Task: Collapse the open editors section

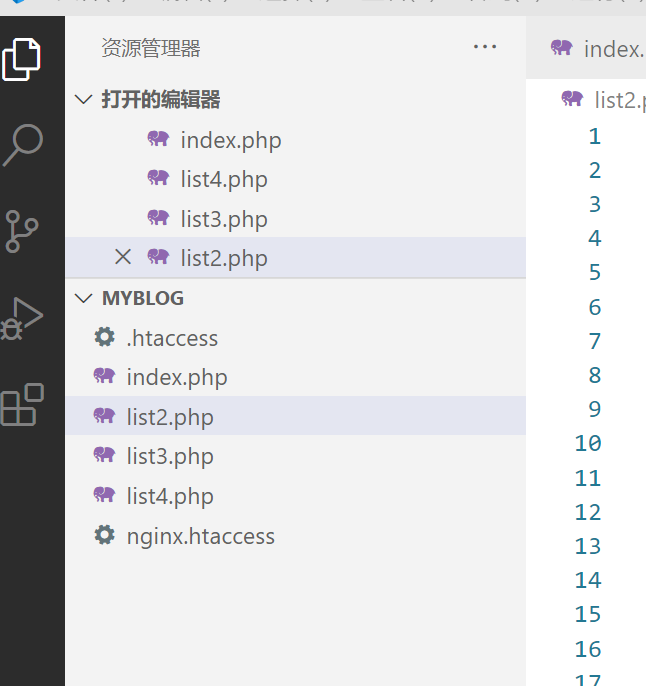Action: (83, 100)
